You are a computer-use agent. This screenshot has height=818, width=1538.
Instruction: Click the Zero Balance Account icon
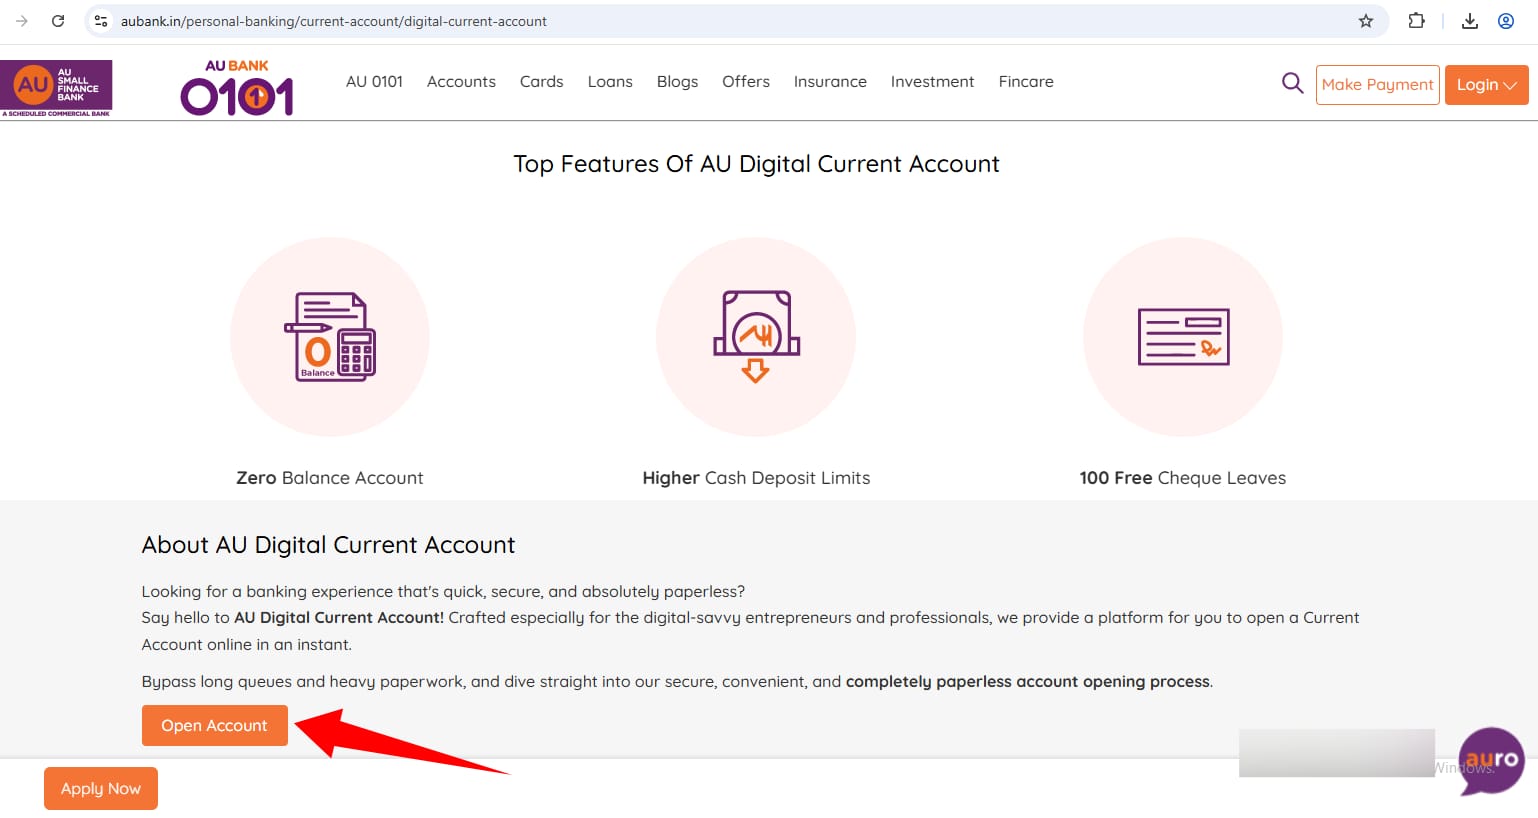(x=330, y=337)
